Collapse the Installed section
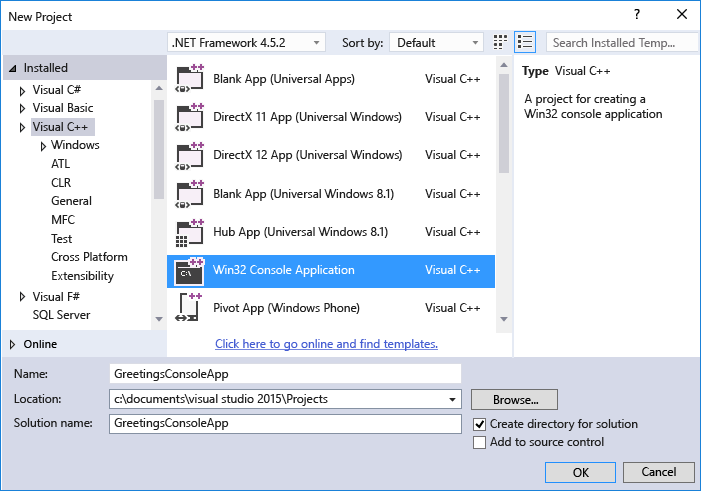Screen dimensions: 701x491 pyautogui.click(x=13, y=68)
